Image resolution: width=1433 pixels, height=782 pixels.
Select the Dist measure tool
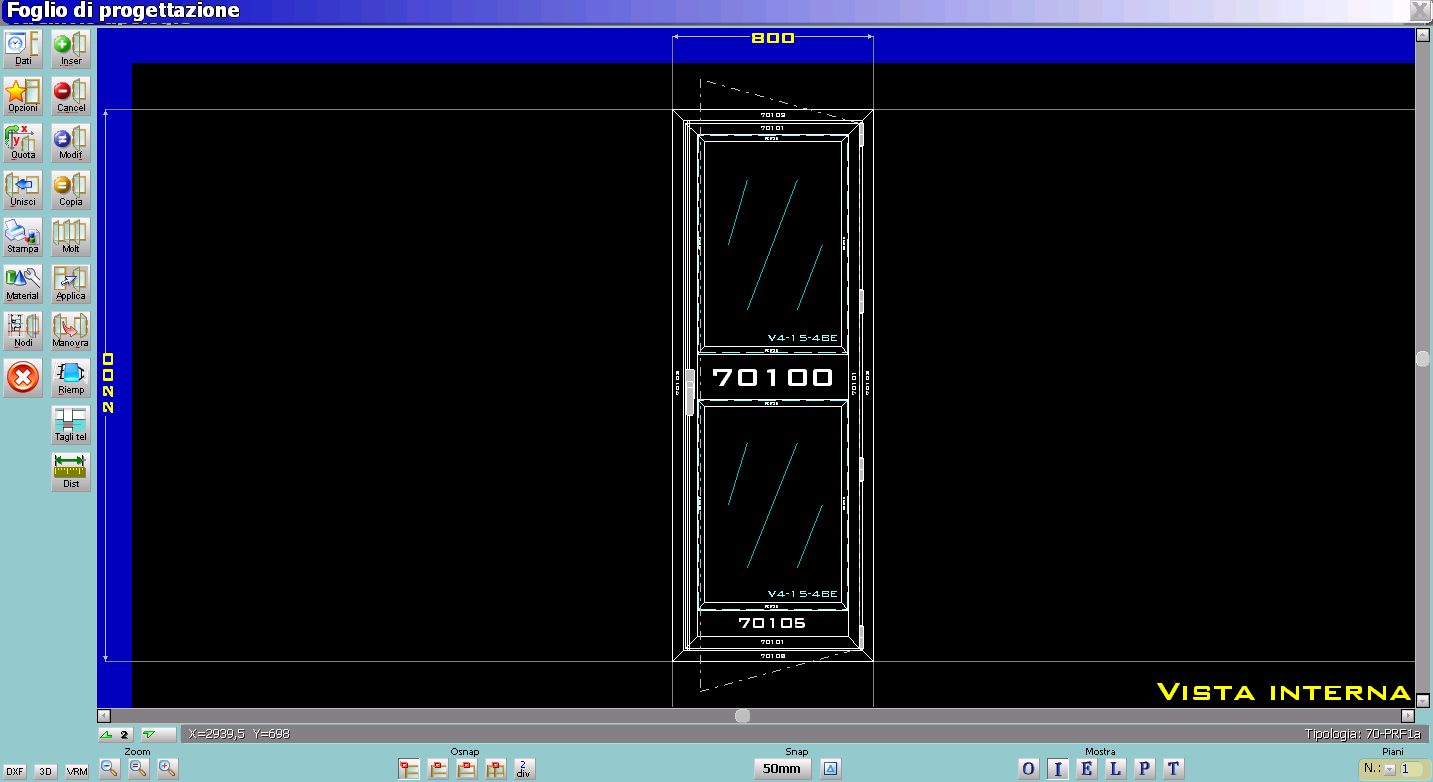coord(71,471)
